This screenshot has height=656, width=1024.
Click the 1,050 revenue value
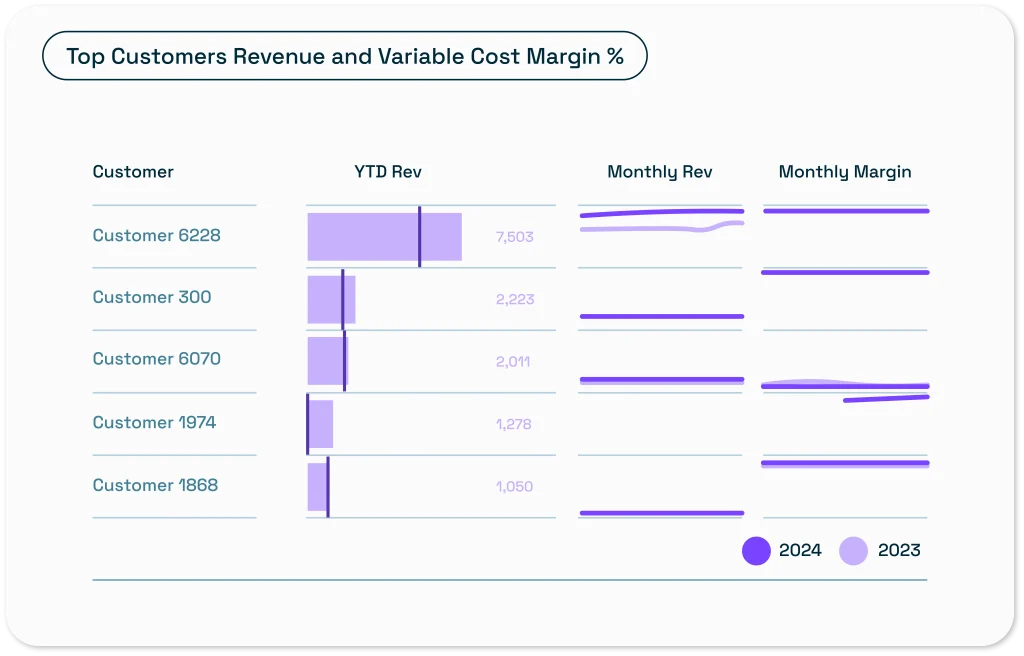[x=514, y=487]
